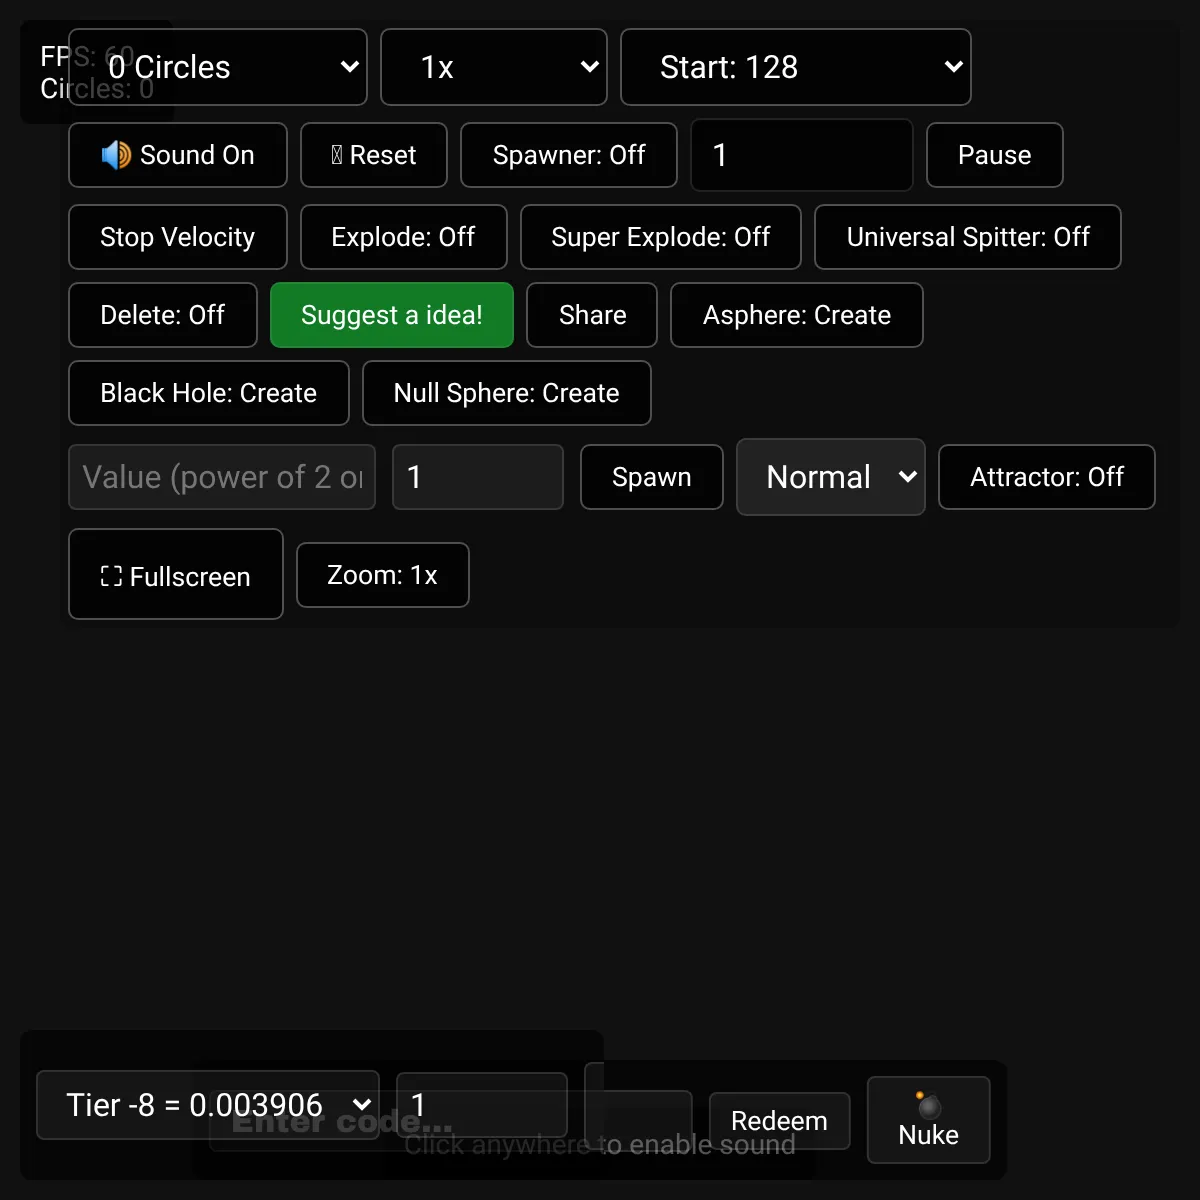Viewport: 1200px width, 1200px height.
Task: Click the Spawn button
Action: point(652,477)
